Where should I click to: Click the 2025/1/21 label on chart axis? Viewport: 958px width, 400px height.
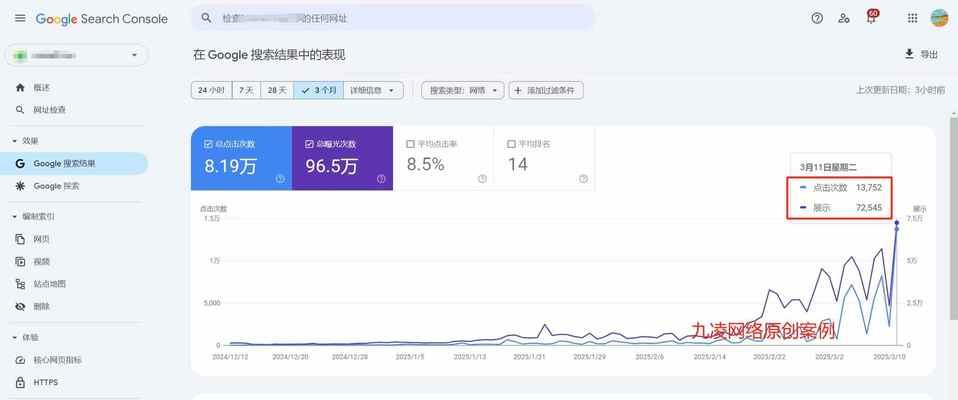(x=528, y=356)
